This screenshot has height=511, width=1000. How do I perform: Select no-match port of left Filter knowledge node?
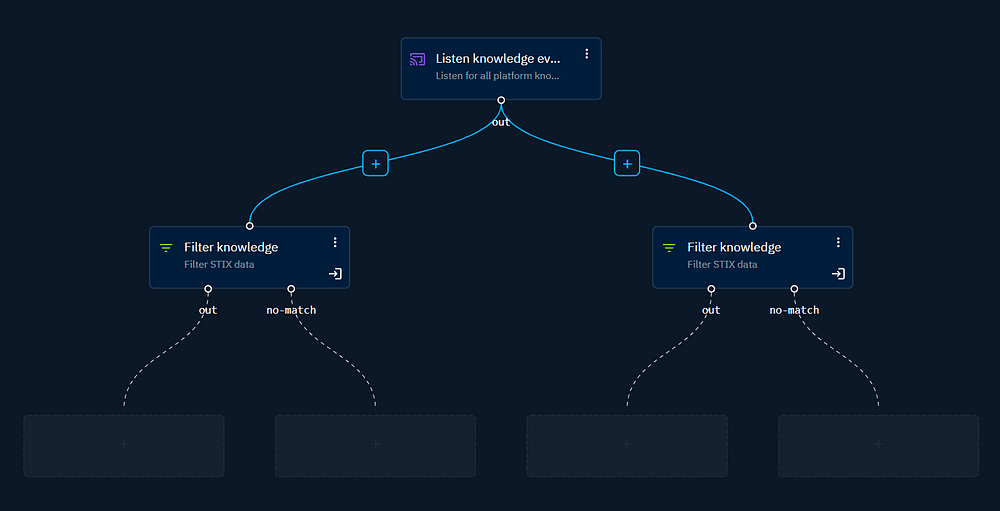point(291,289)
